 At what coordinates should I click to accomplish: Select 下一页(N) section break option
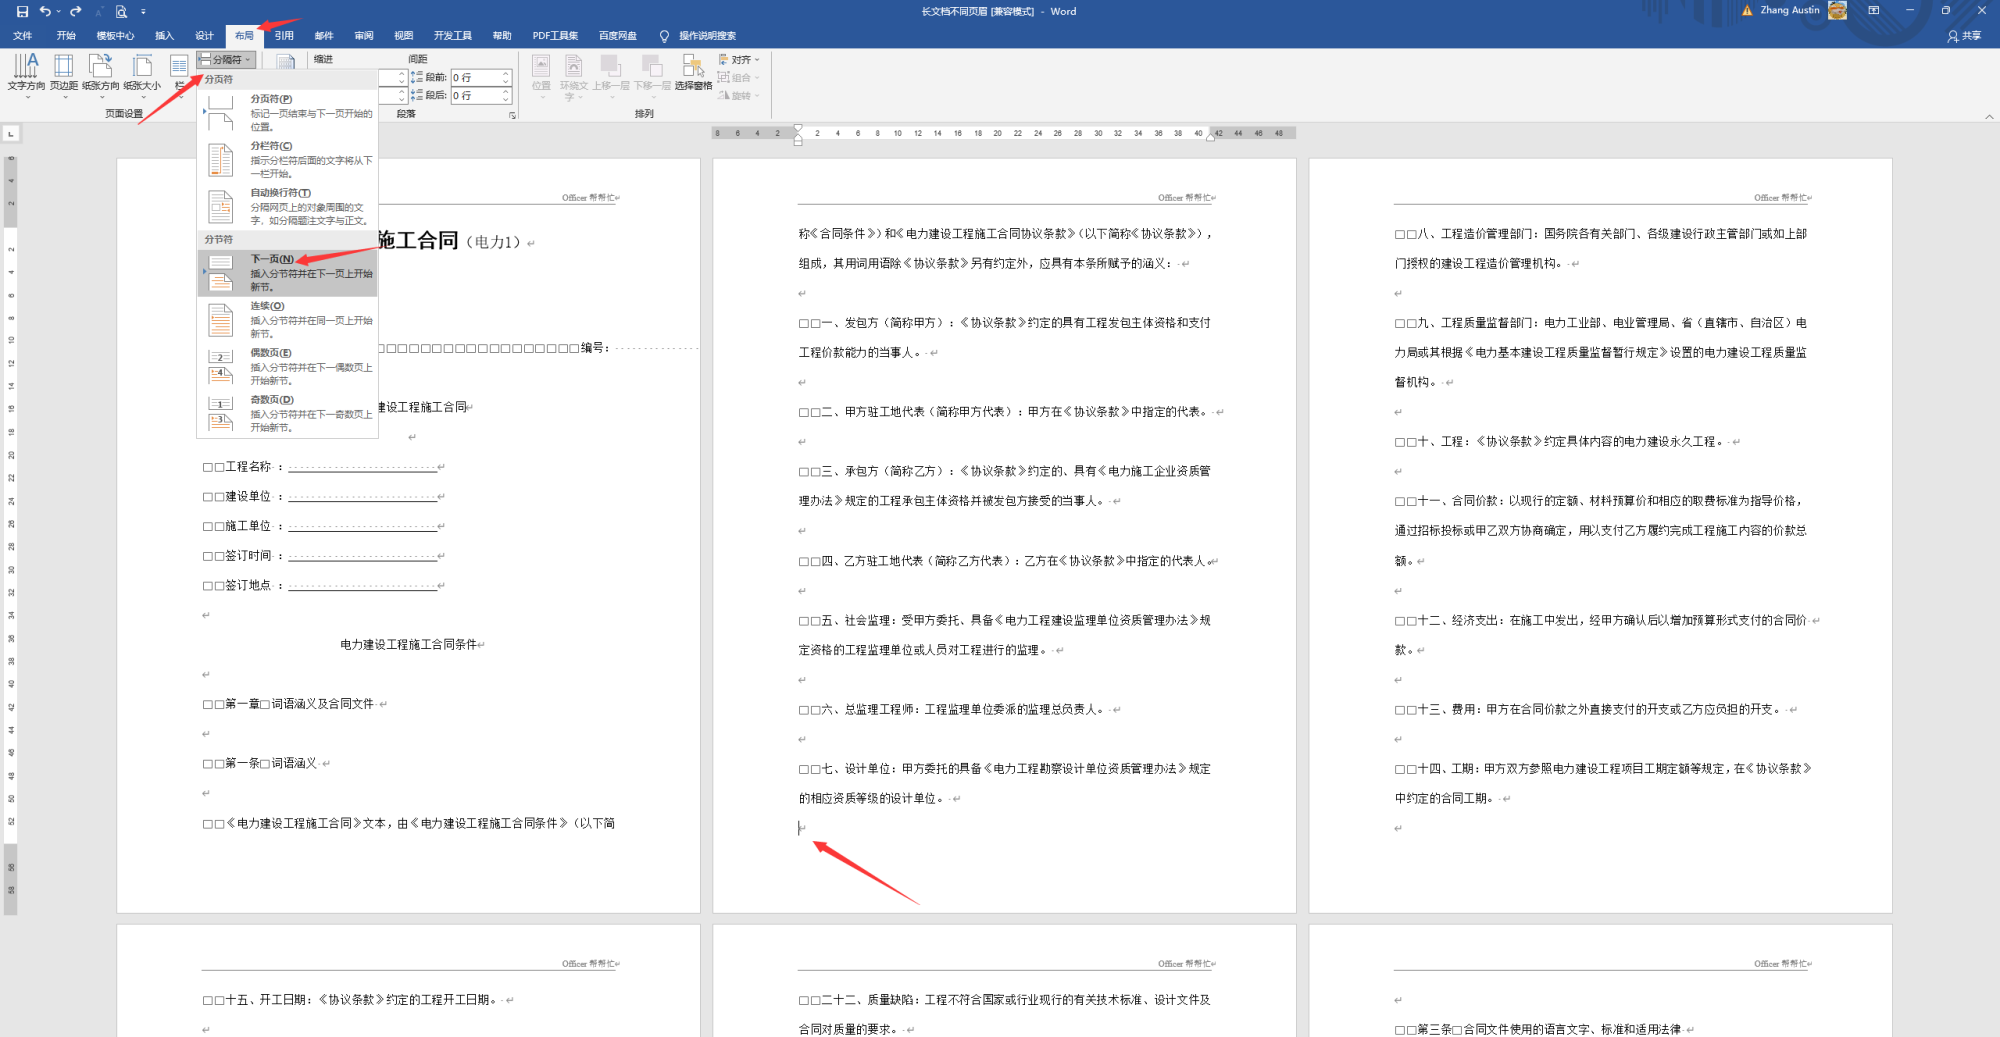coord(288,272)
